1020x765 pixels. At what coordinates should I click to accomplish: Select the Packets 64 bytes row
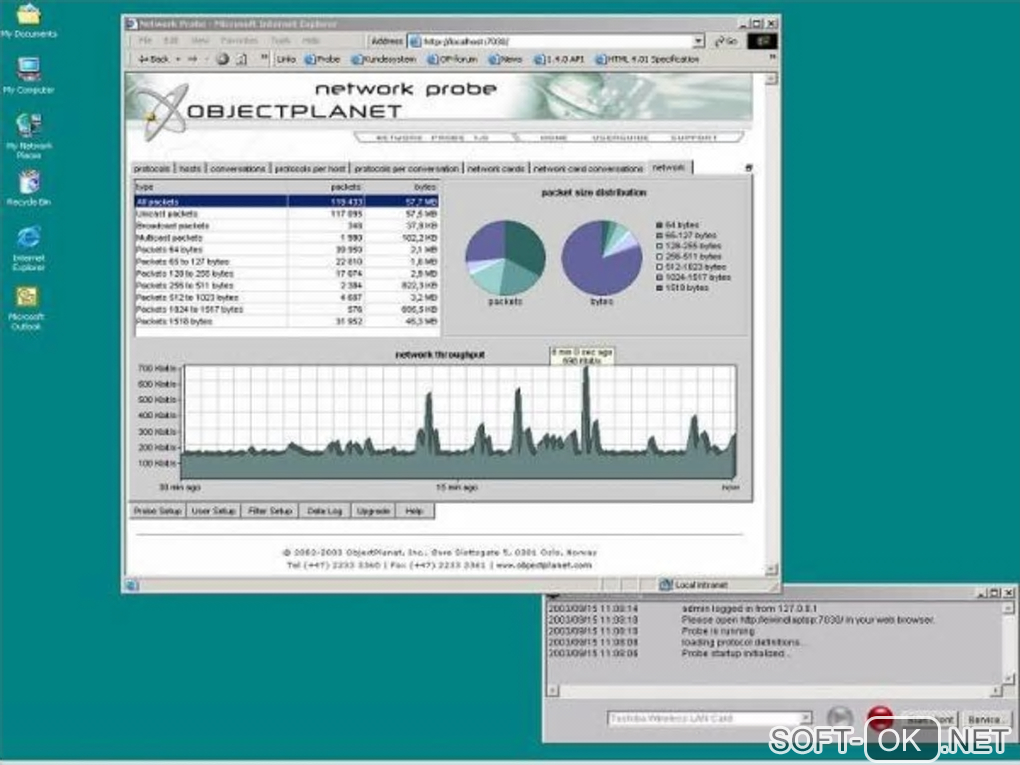pos(286,250)
